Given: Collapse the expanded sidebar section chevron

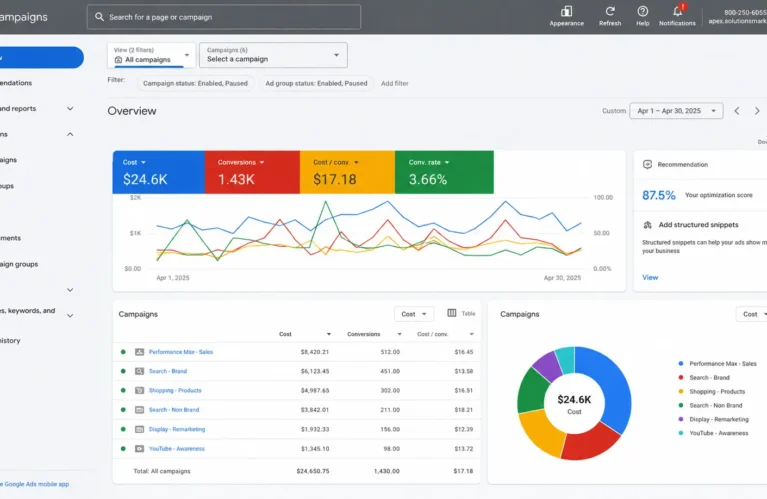Looking at the screenshot, I should point(70,134).
